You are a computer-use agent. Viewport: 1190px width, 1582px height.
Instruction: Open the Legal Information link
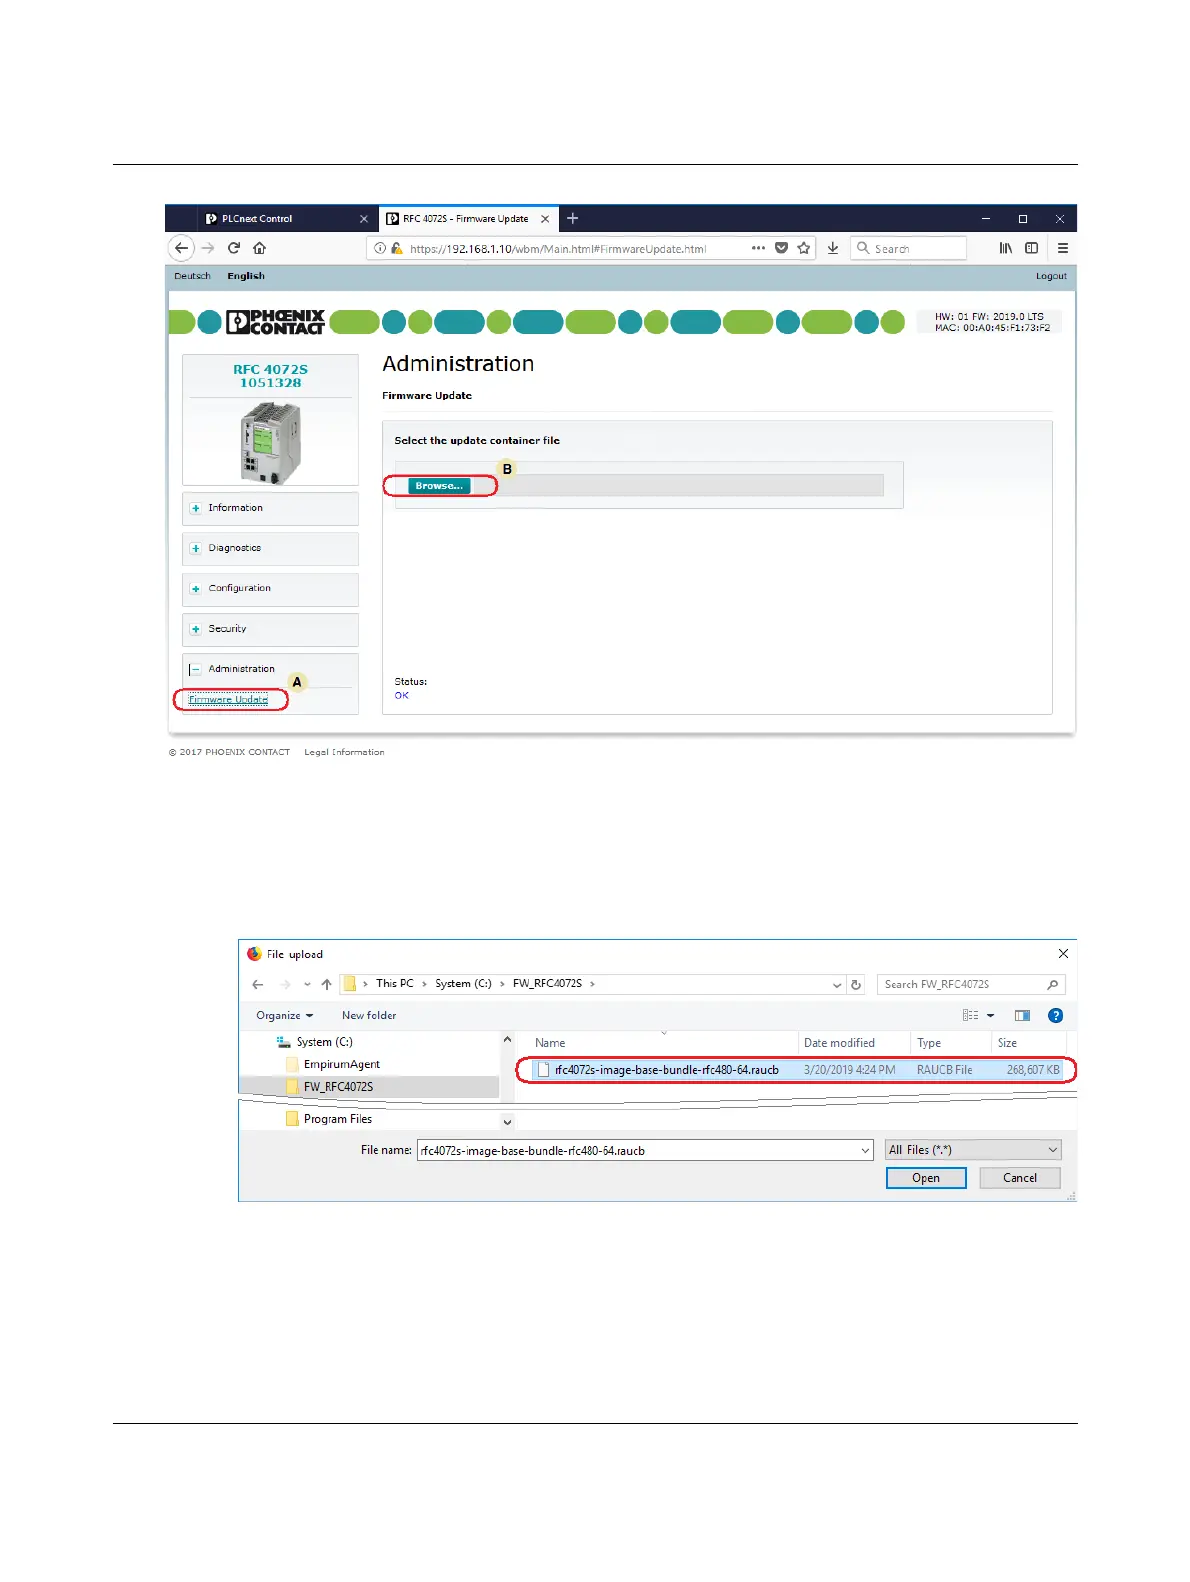point(344,752)
